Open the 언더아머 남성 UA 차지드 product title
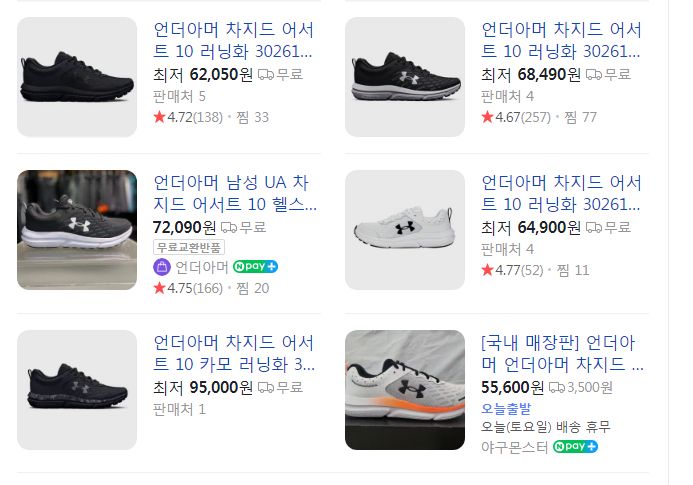693x485 pixels. (x=234, y=194)
